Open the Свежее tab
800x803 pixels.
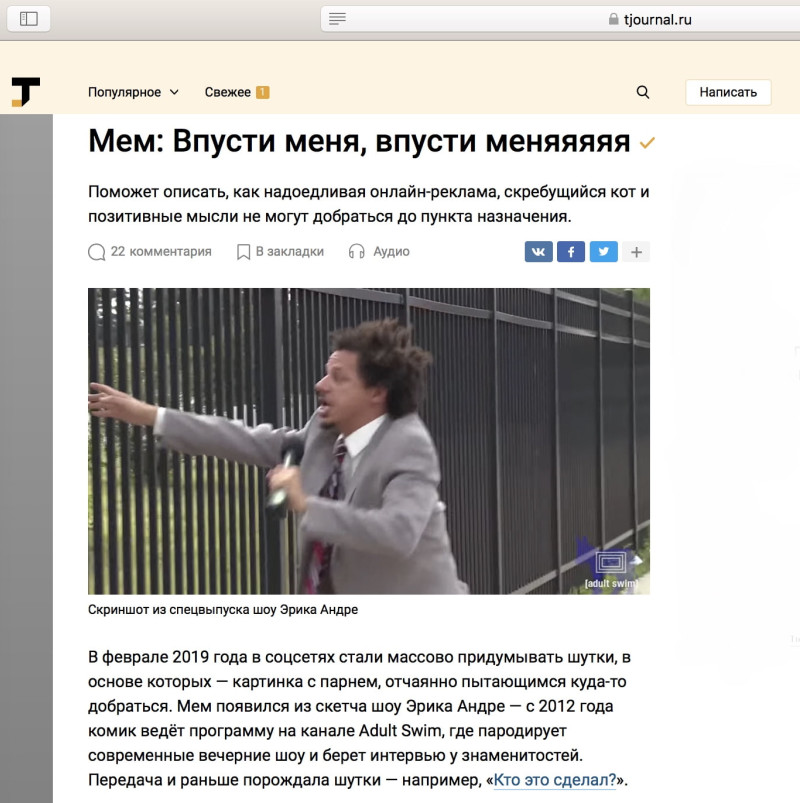coord(227,92)
